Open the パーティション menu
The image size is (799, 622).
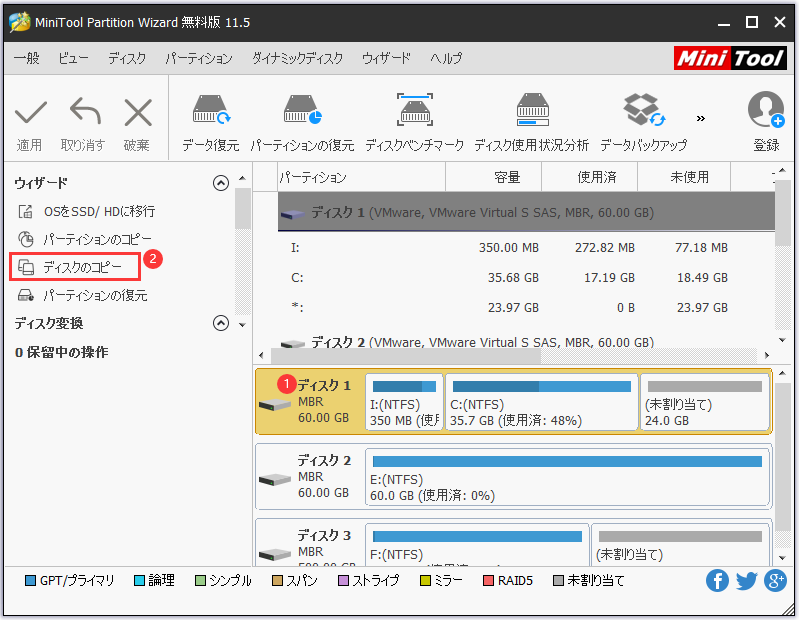pyautogui.click(x=199, y=58)
